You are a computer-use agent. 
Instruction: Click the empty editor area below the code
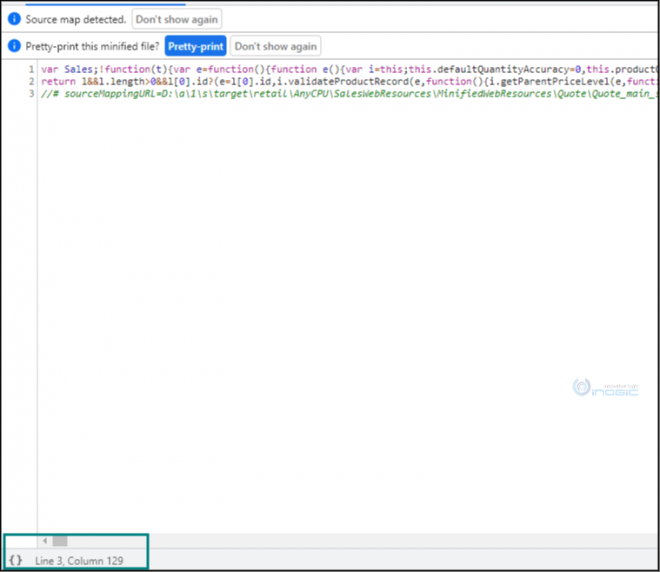(300, 300)
